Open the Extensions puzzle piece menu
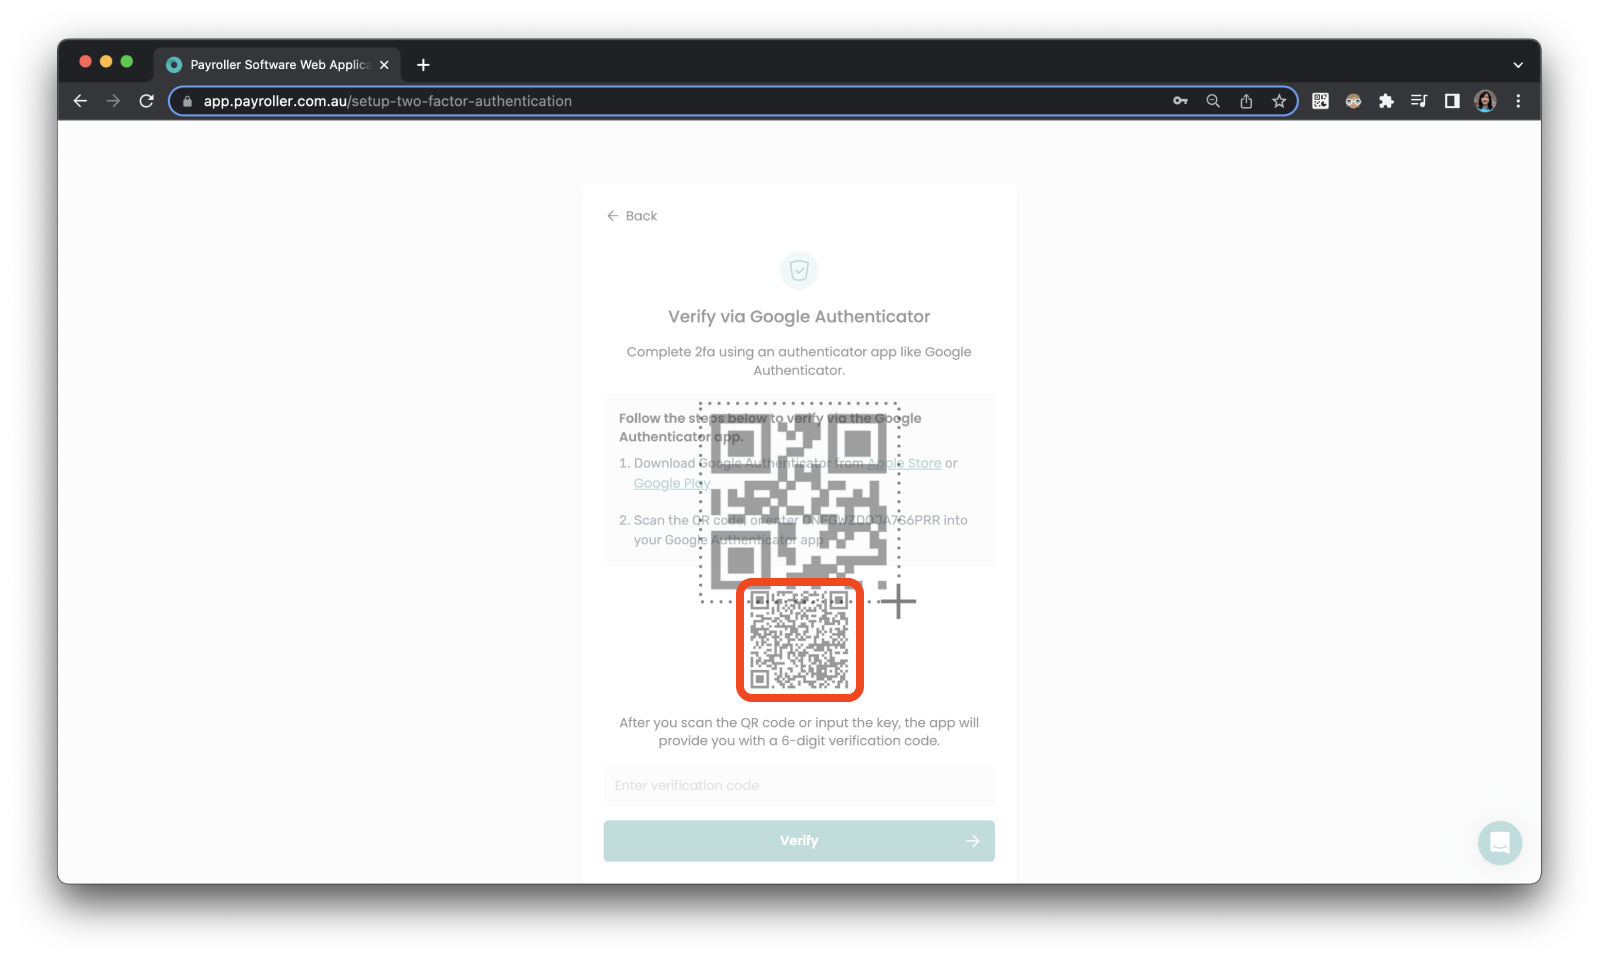The height and width of the screenshot is (960, 1599). point(1386,101)
